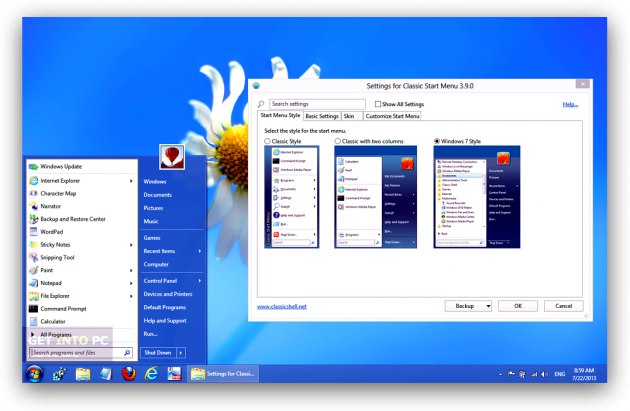Expand the Control Panel submenu arrow
Viewport: 630px width, 411px height.
pyautogui.click(x=200, y=281)
